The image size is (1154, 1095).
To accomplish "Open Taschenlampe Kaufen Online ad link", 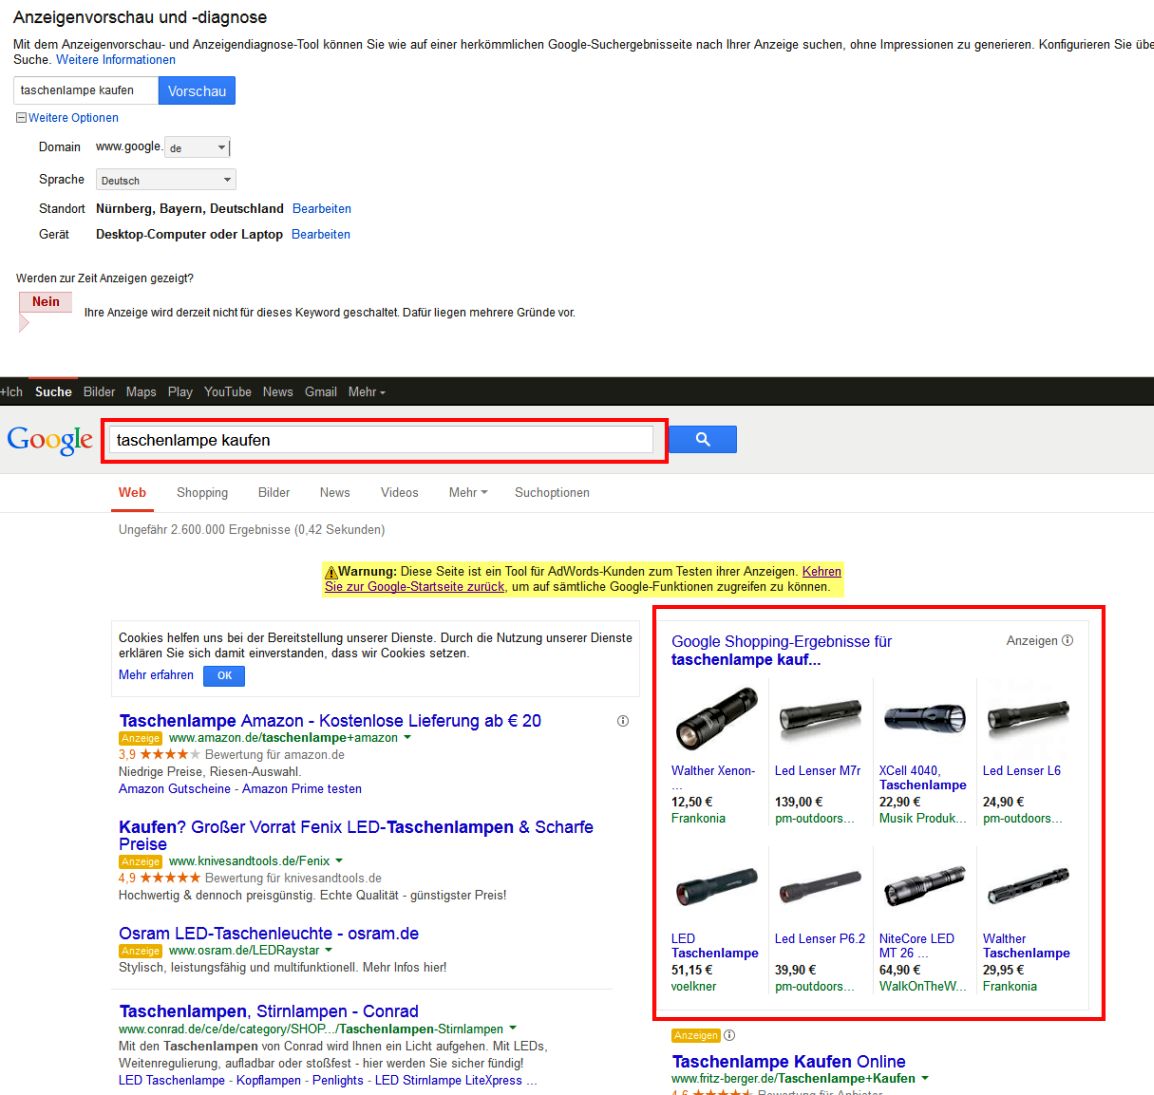I will click(788, 1062).
